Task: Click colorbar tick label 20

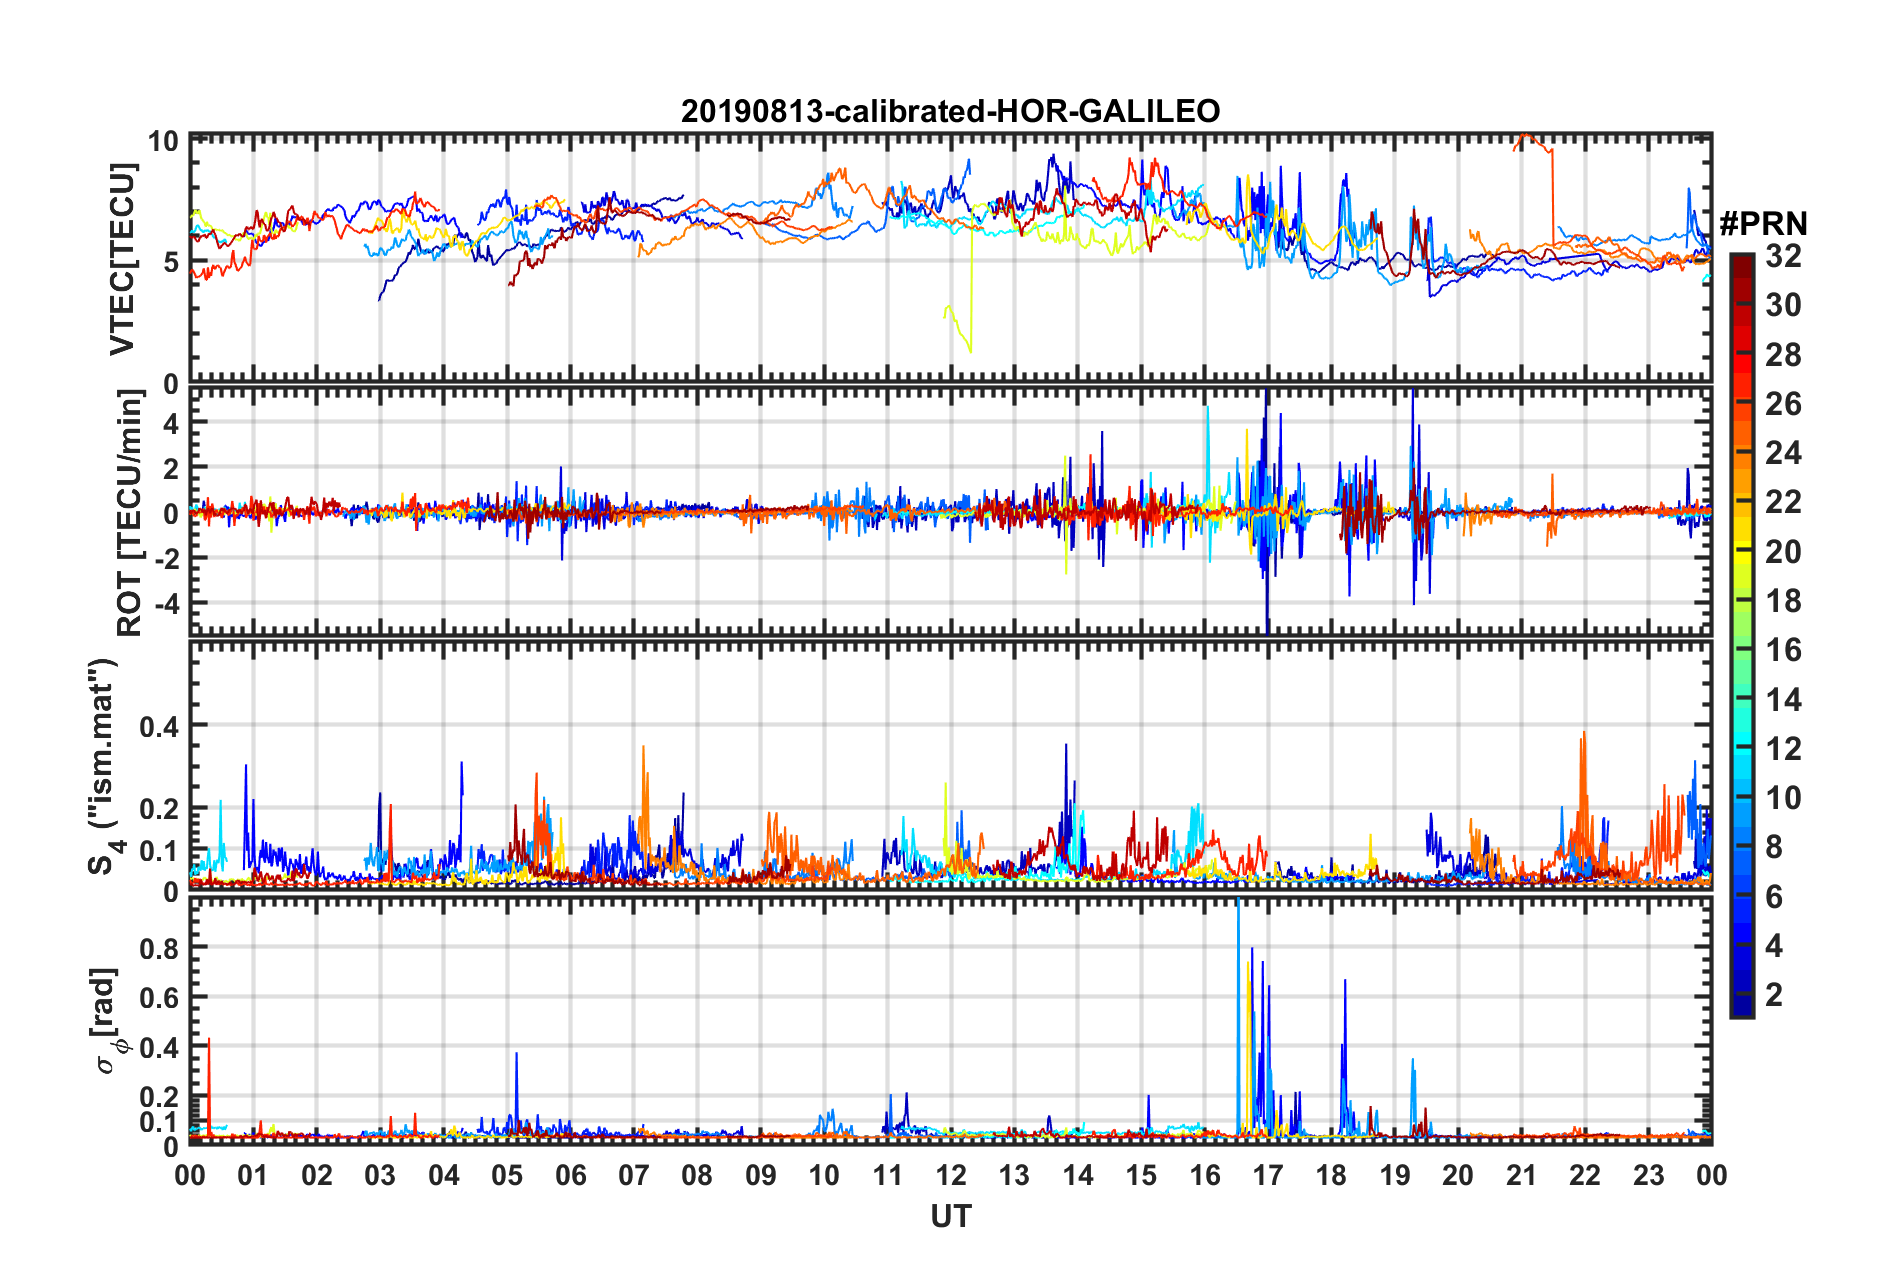Action: pyautogui.click(x=1783, y=552)
